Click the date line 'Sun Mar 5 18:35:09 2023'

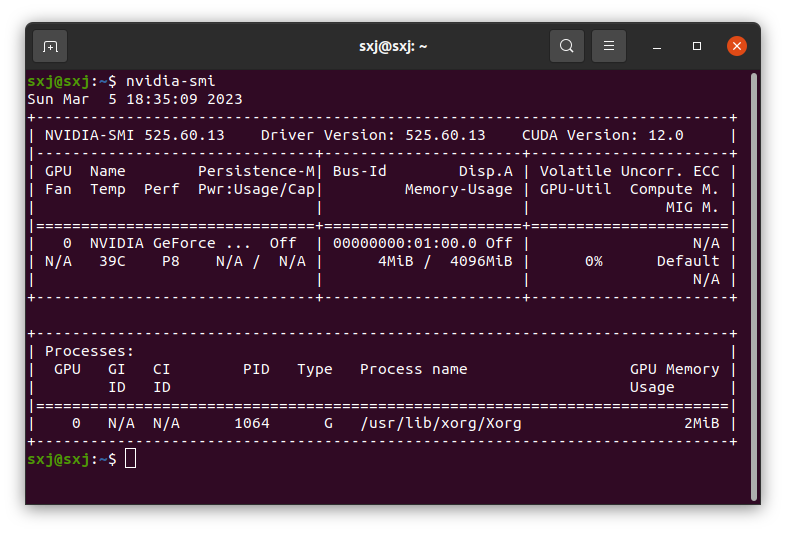(x=135, y=99)
